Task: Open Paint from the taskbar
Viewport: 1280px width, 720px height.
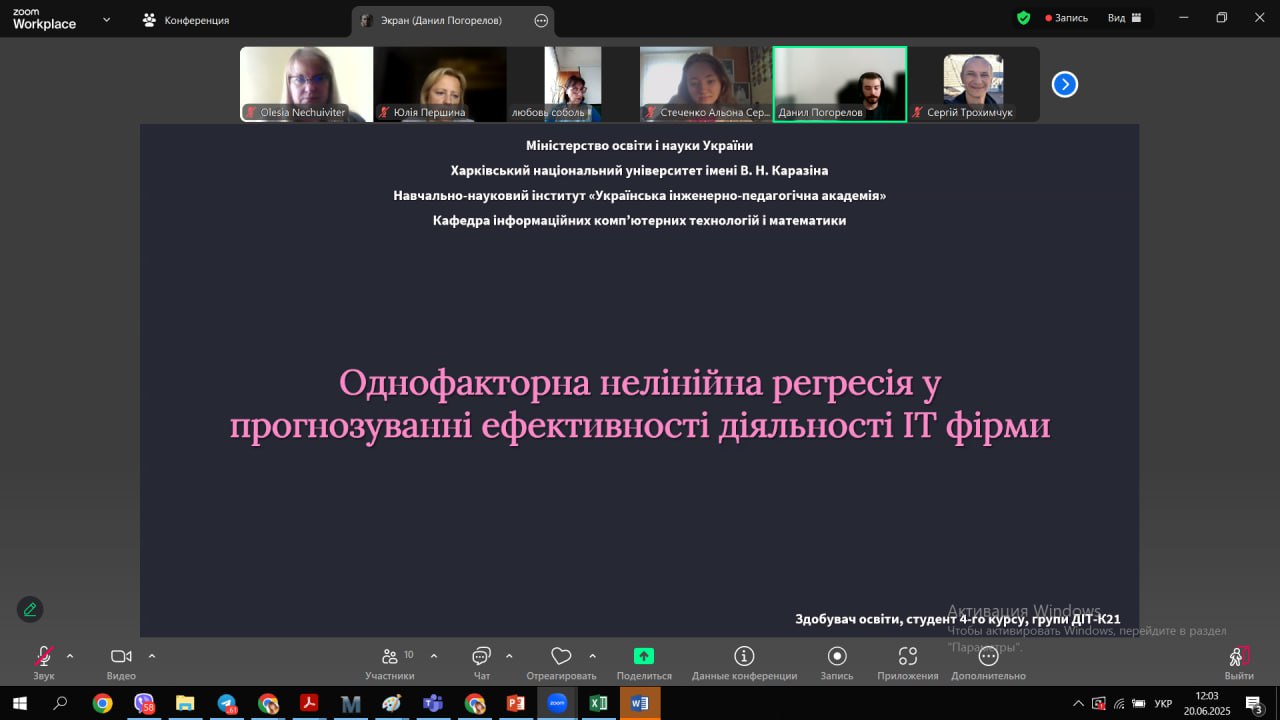Action: point(391,703)
